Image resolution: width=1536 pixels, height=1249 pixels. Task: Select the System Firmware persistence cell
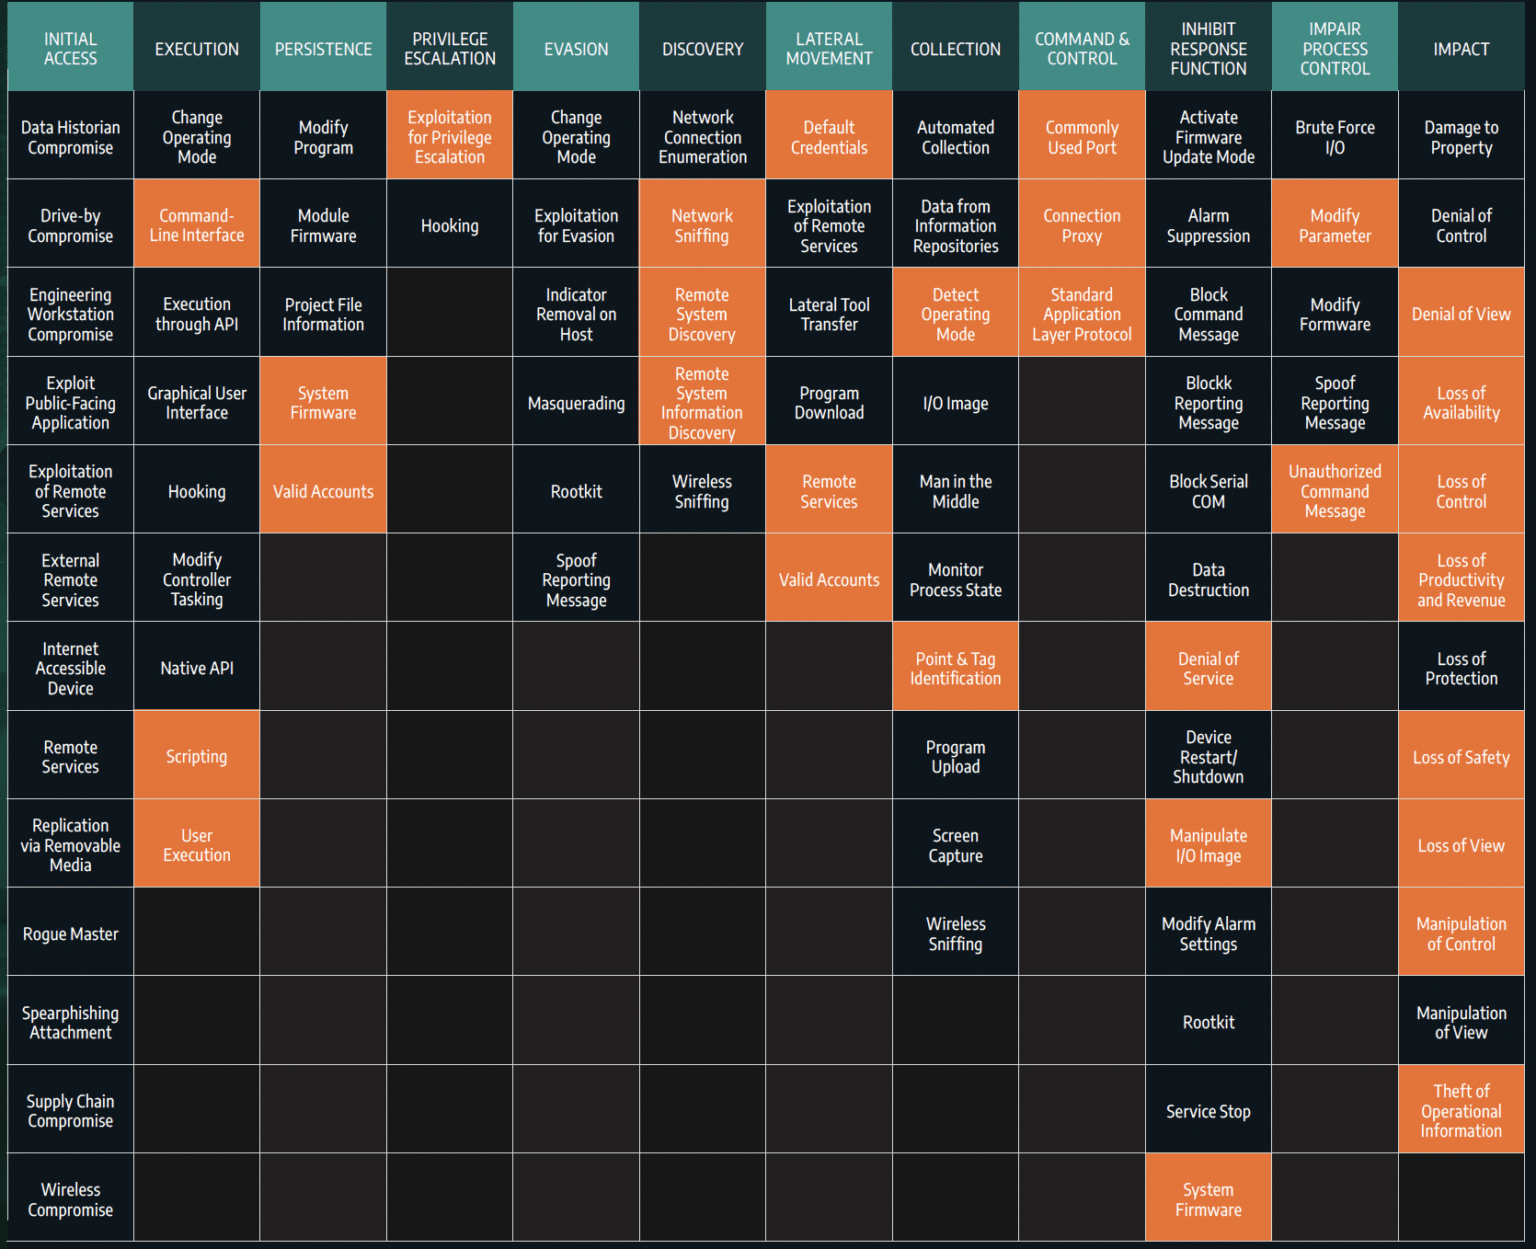point(323,401)
